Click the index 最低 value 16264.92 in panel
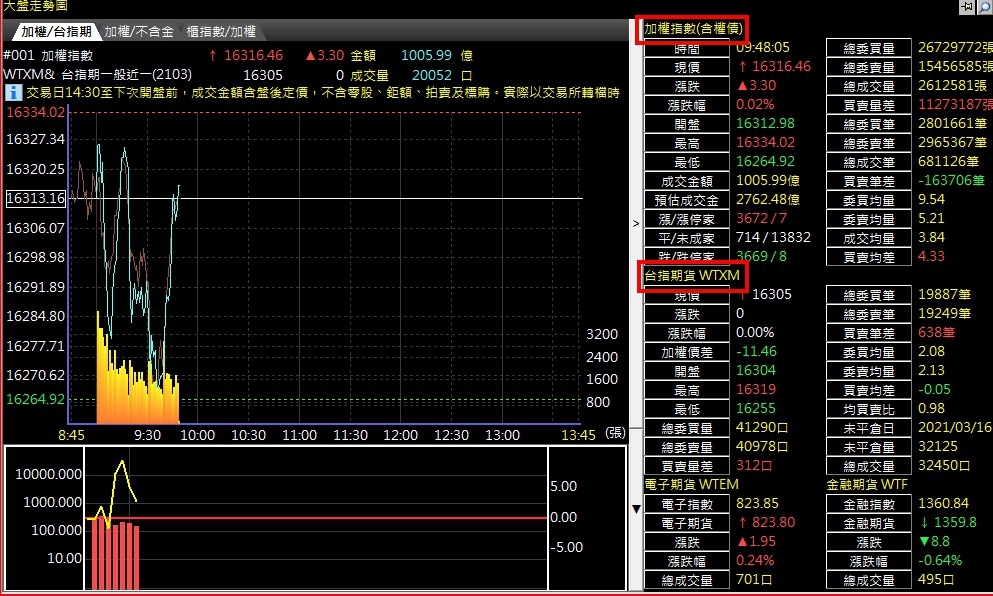 coord(765,162)
